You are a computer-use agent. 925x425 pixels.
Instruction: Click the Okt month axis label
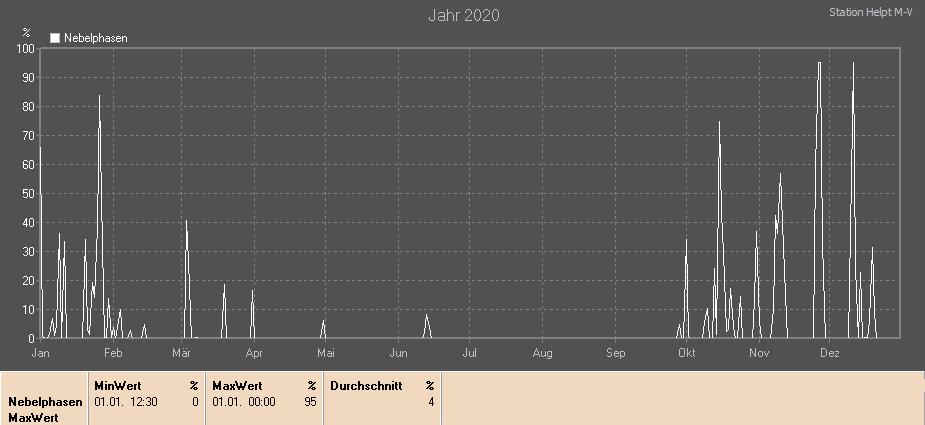click(686, 353)
